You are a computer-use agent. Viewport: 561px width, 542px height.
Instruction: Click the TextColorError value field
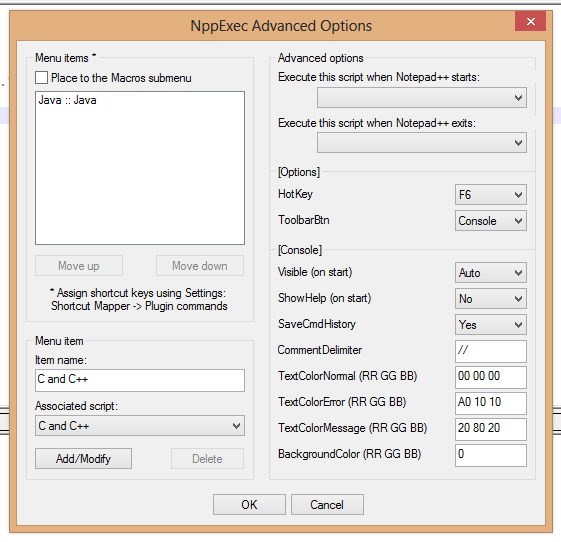pos(491,403)
